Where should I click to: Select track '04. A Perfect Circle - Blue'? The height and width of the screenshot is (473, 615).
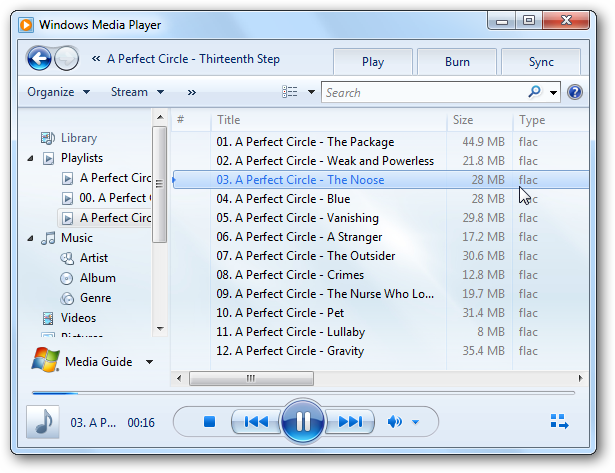tap(380, 199)
